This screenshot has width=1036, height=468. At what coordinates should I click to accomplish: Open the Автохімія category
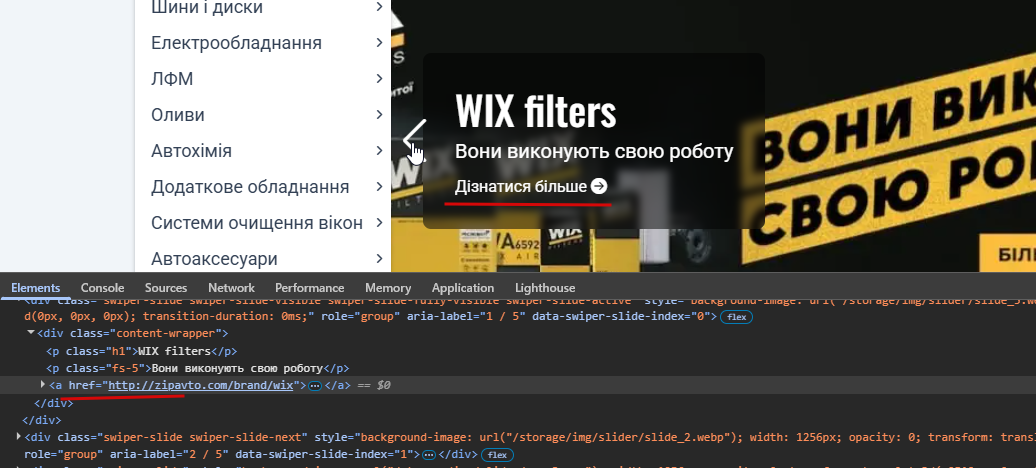tap(192, 151)
